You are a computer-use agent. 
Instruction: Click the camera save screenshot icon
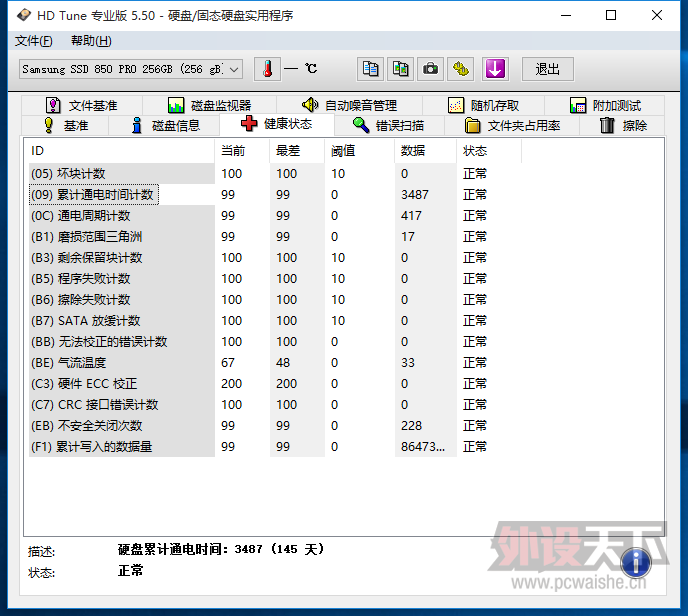430,69
